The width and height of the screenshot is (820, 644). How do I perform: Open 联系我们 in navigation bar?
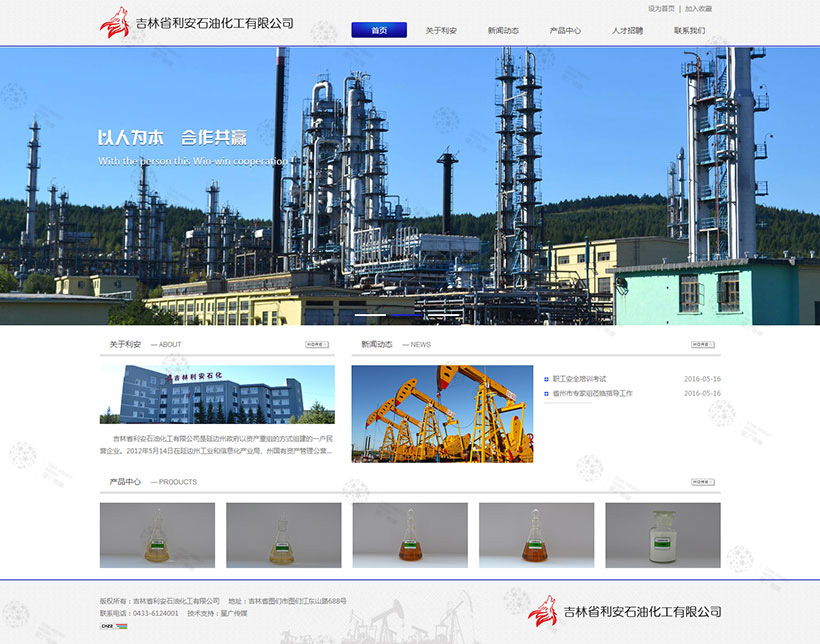[x=689, y=30]
